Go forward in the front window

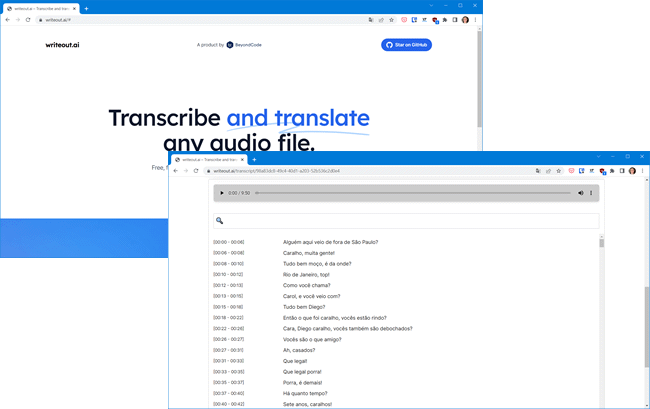(x=186, y=171)
